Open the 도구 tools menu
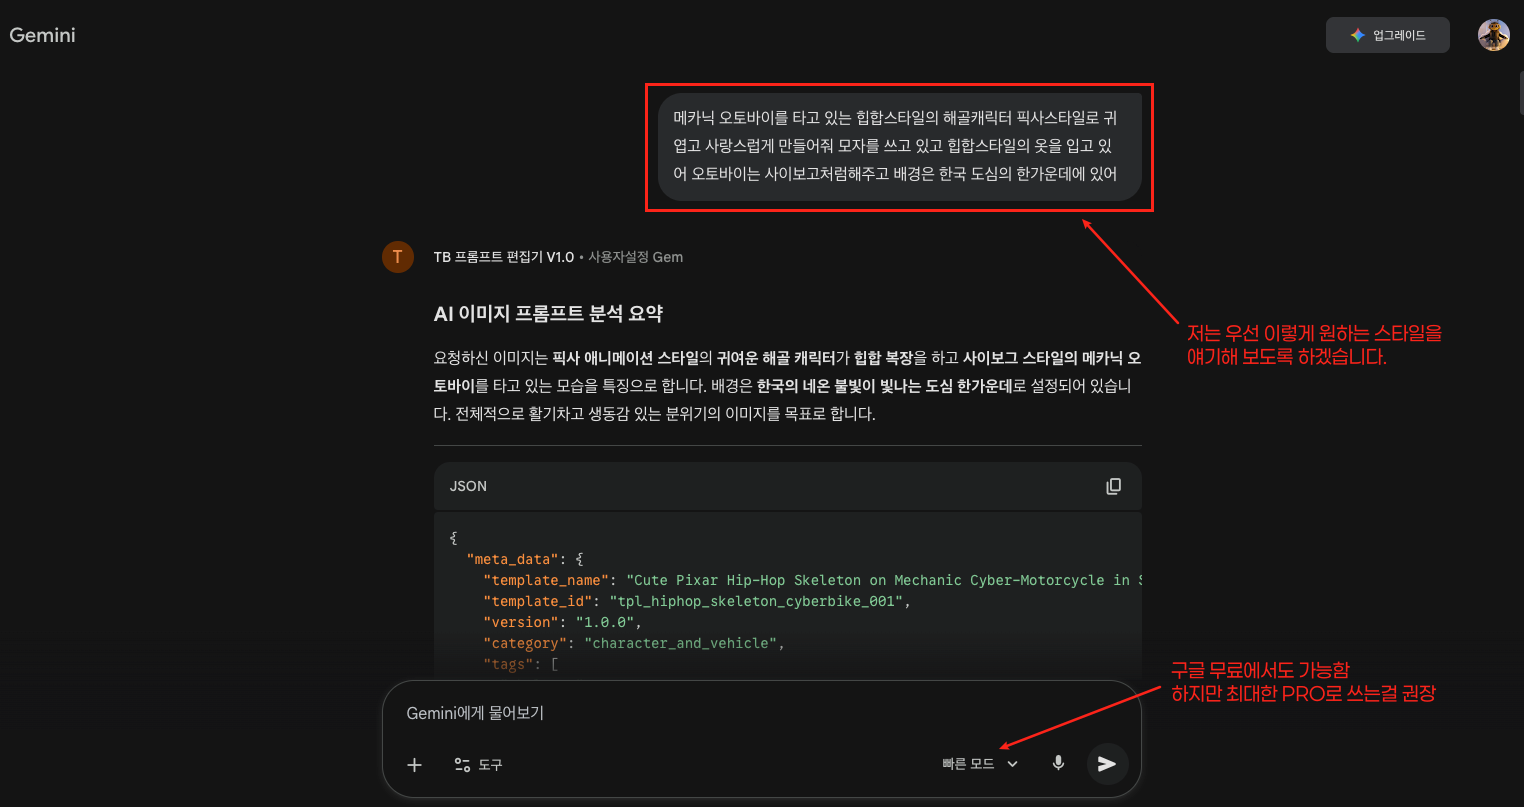Screen dimensions: 1524x807 478,765
